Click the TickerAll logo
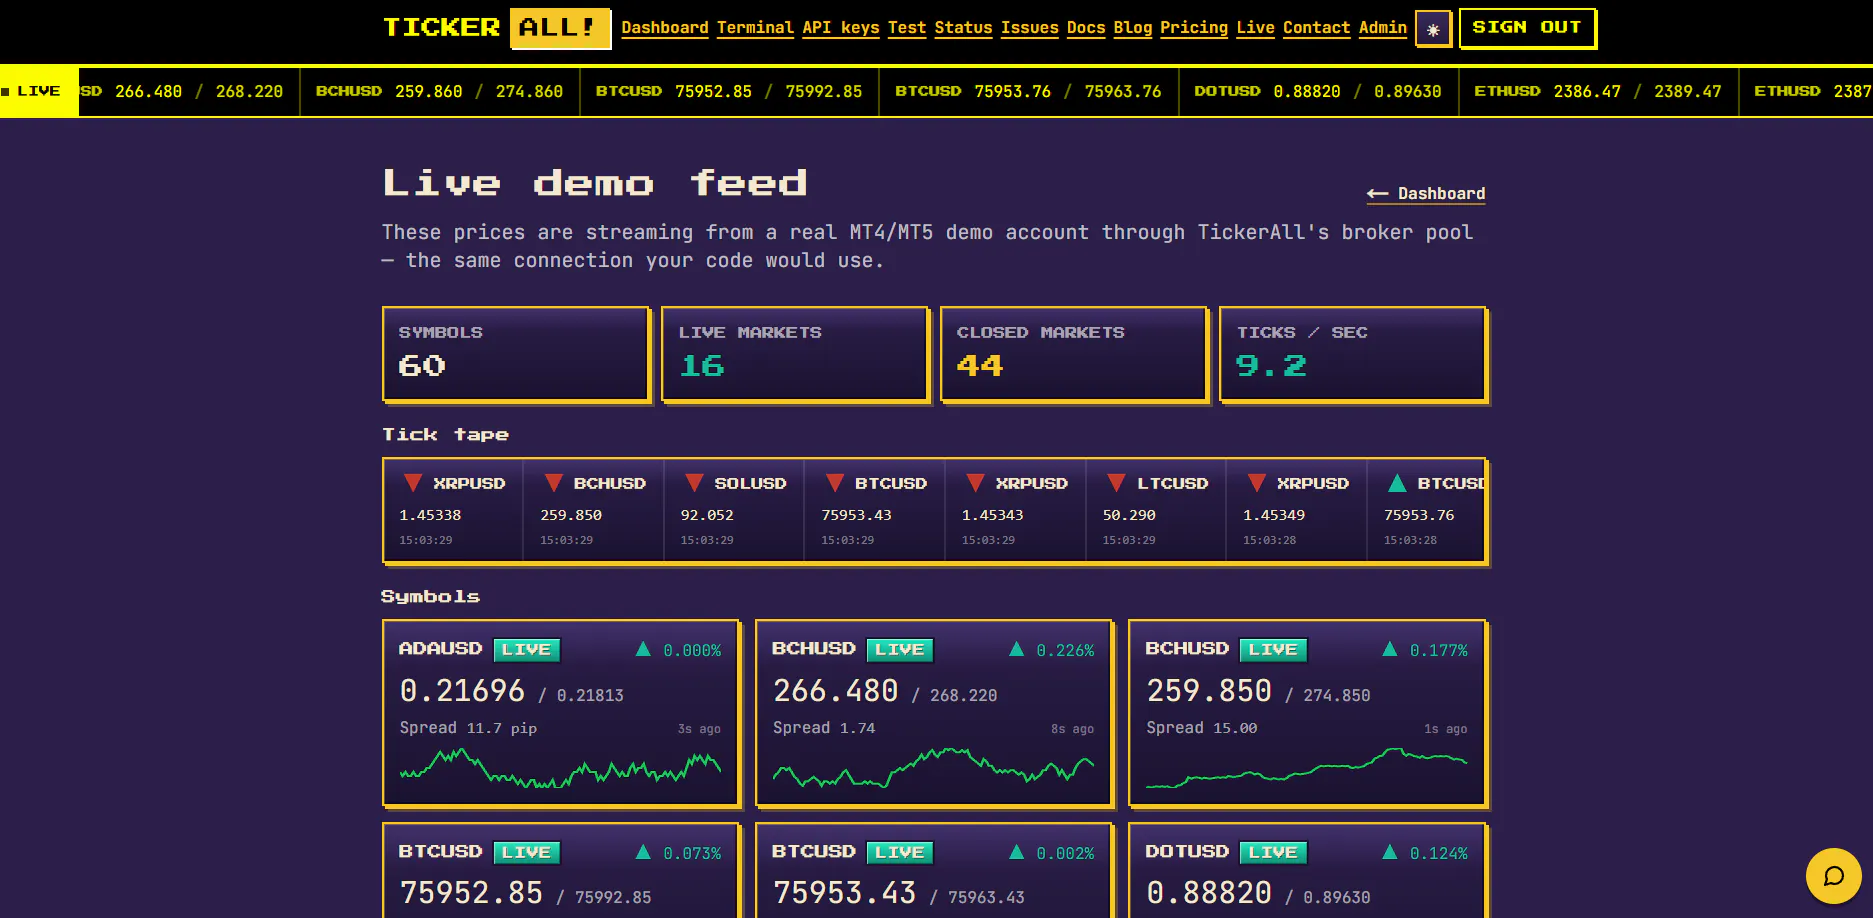Image resolution: width=1873 pixels, height=918 pixels. pyautogui.click(x=496, y=28)
